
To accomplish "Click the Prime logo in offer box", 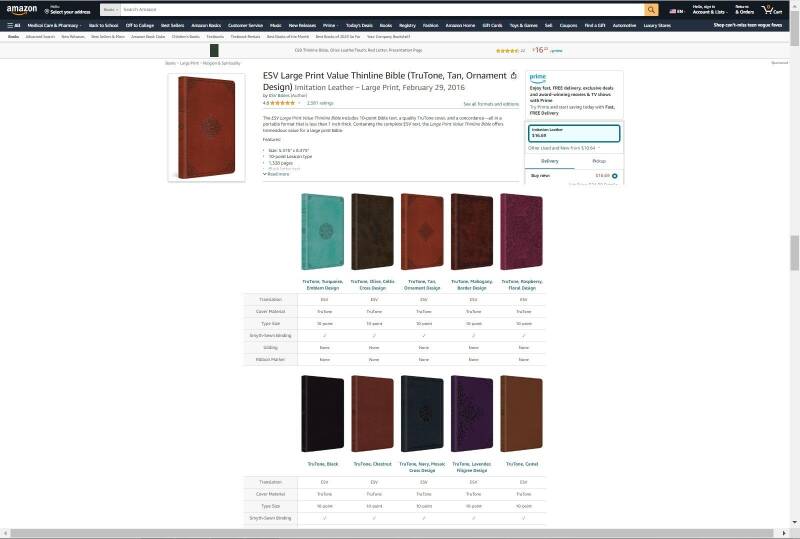I will point(537,78).
